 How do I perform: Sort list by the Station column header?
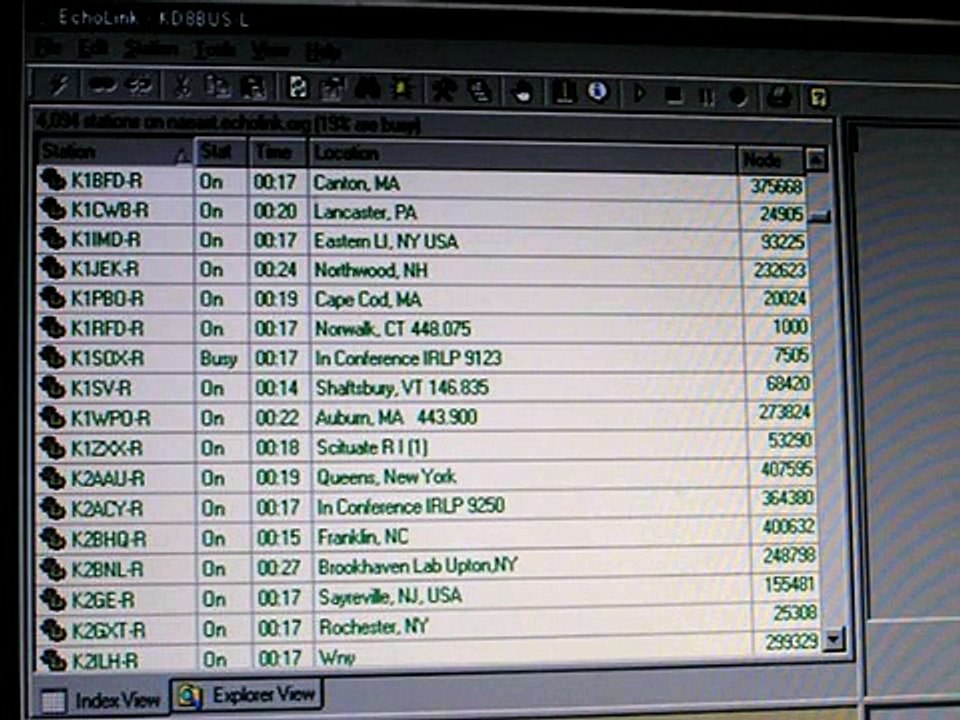tap(114, 152)
